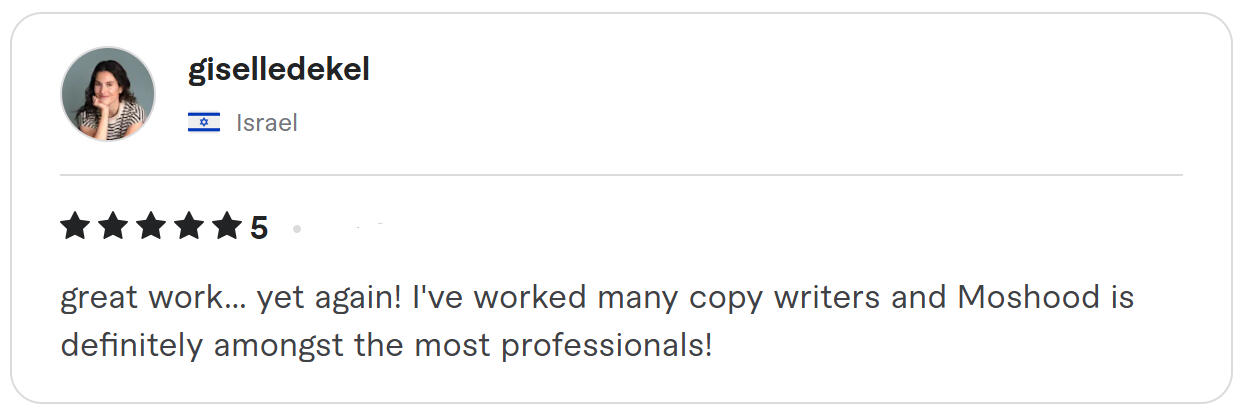
Task: Click the horizontal divider below the profile
Action: pos(621,175)
